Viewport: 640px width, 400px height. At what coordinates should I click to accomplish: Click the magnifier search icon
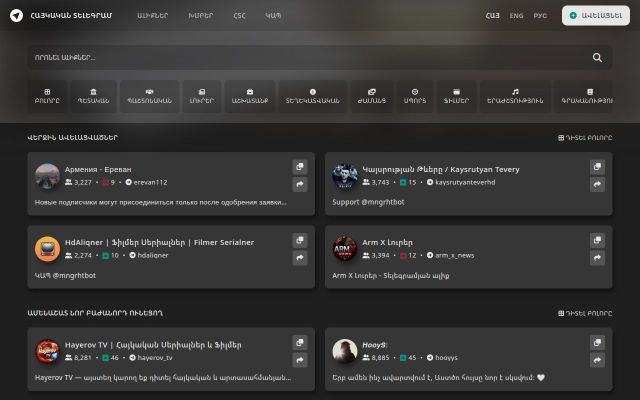point(597,58)
